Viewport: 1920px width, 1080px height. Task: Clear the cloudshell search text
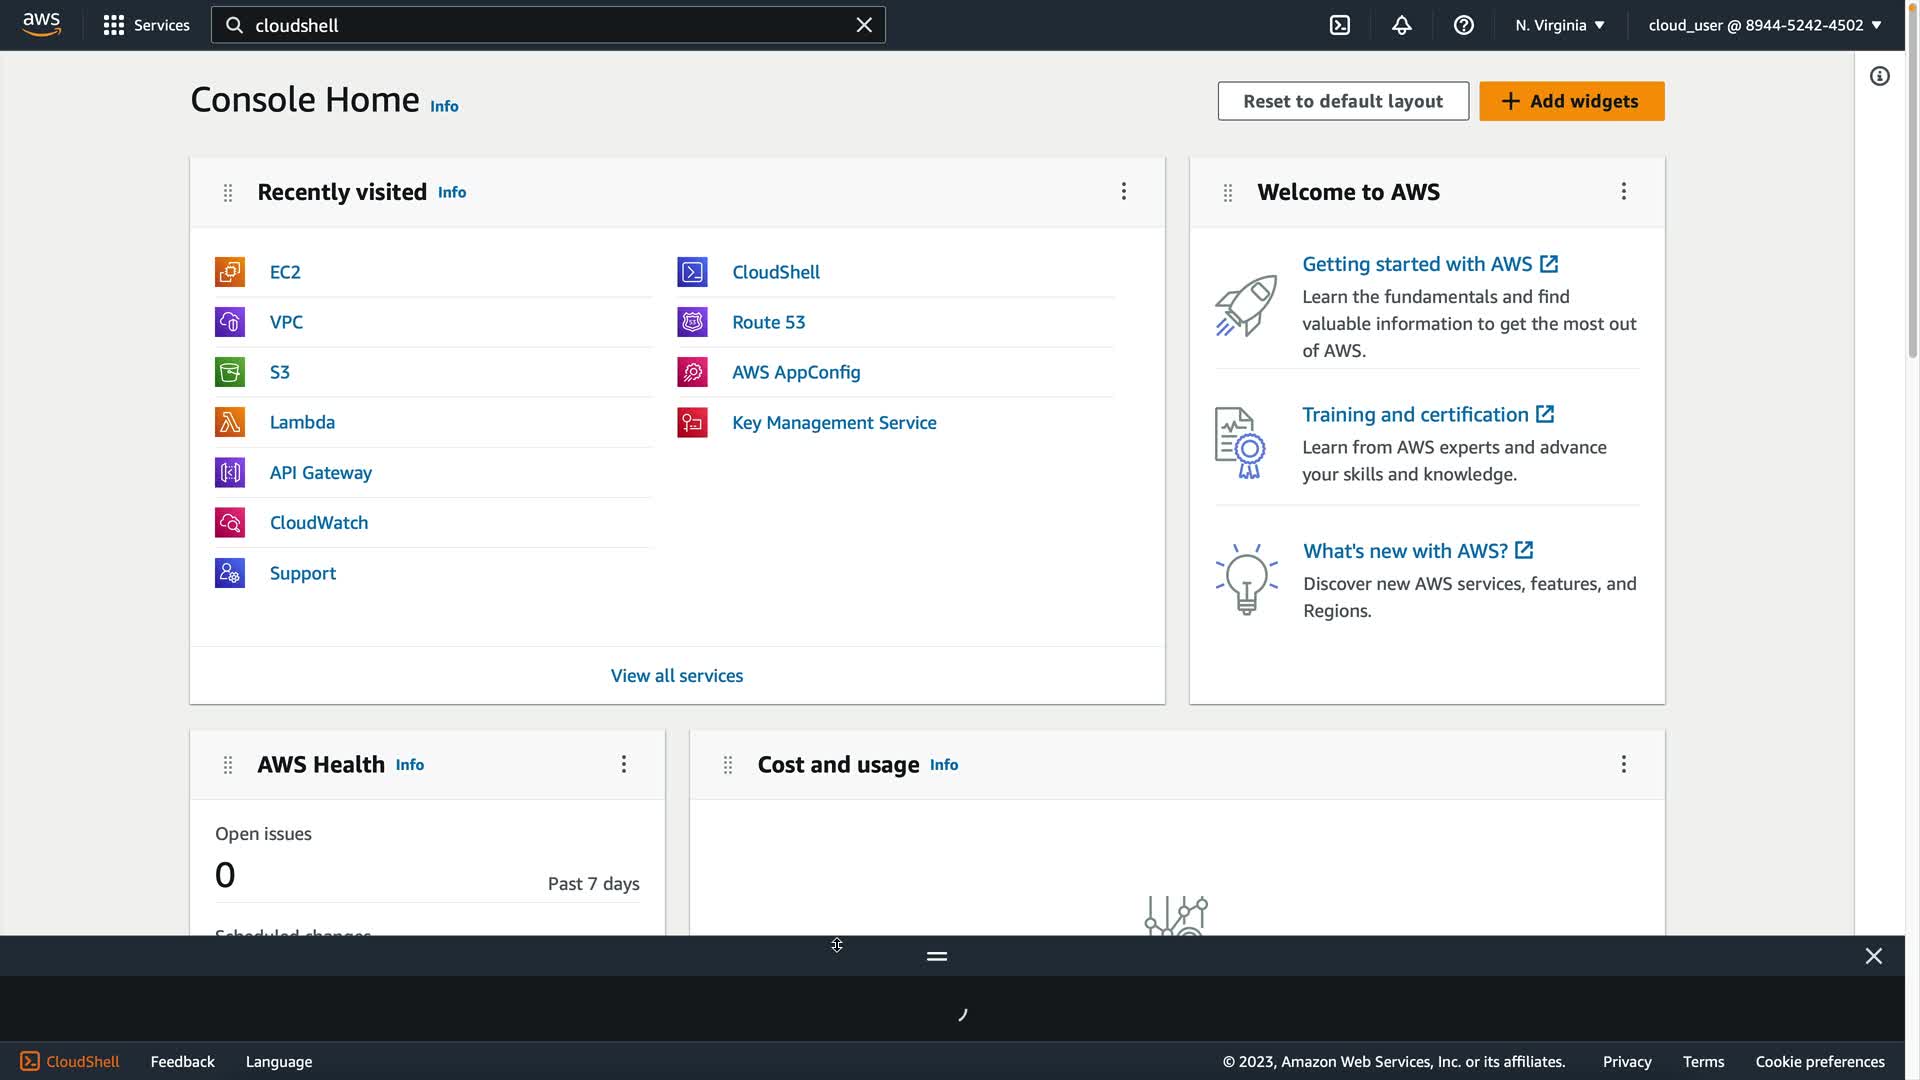click(x=864, y=25)
